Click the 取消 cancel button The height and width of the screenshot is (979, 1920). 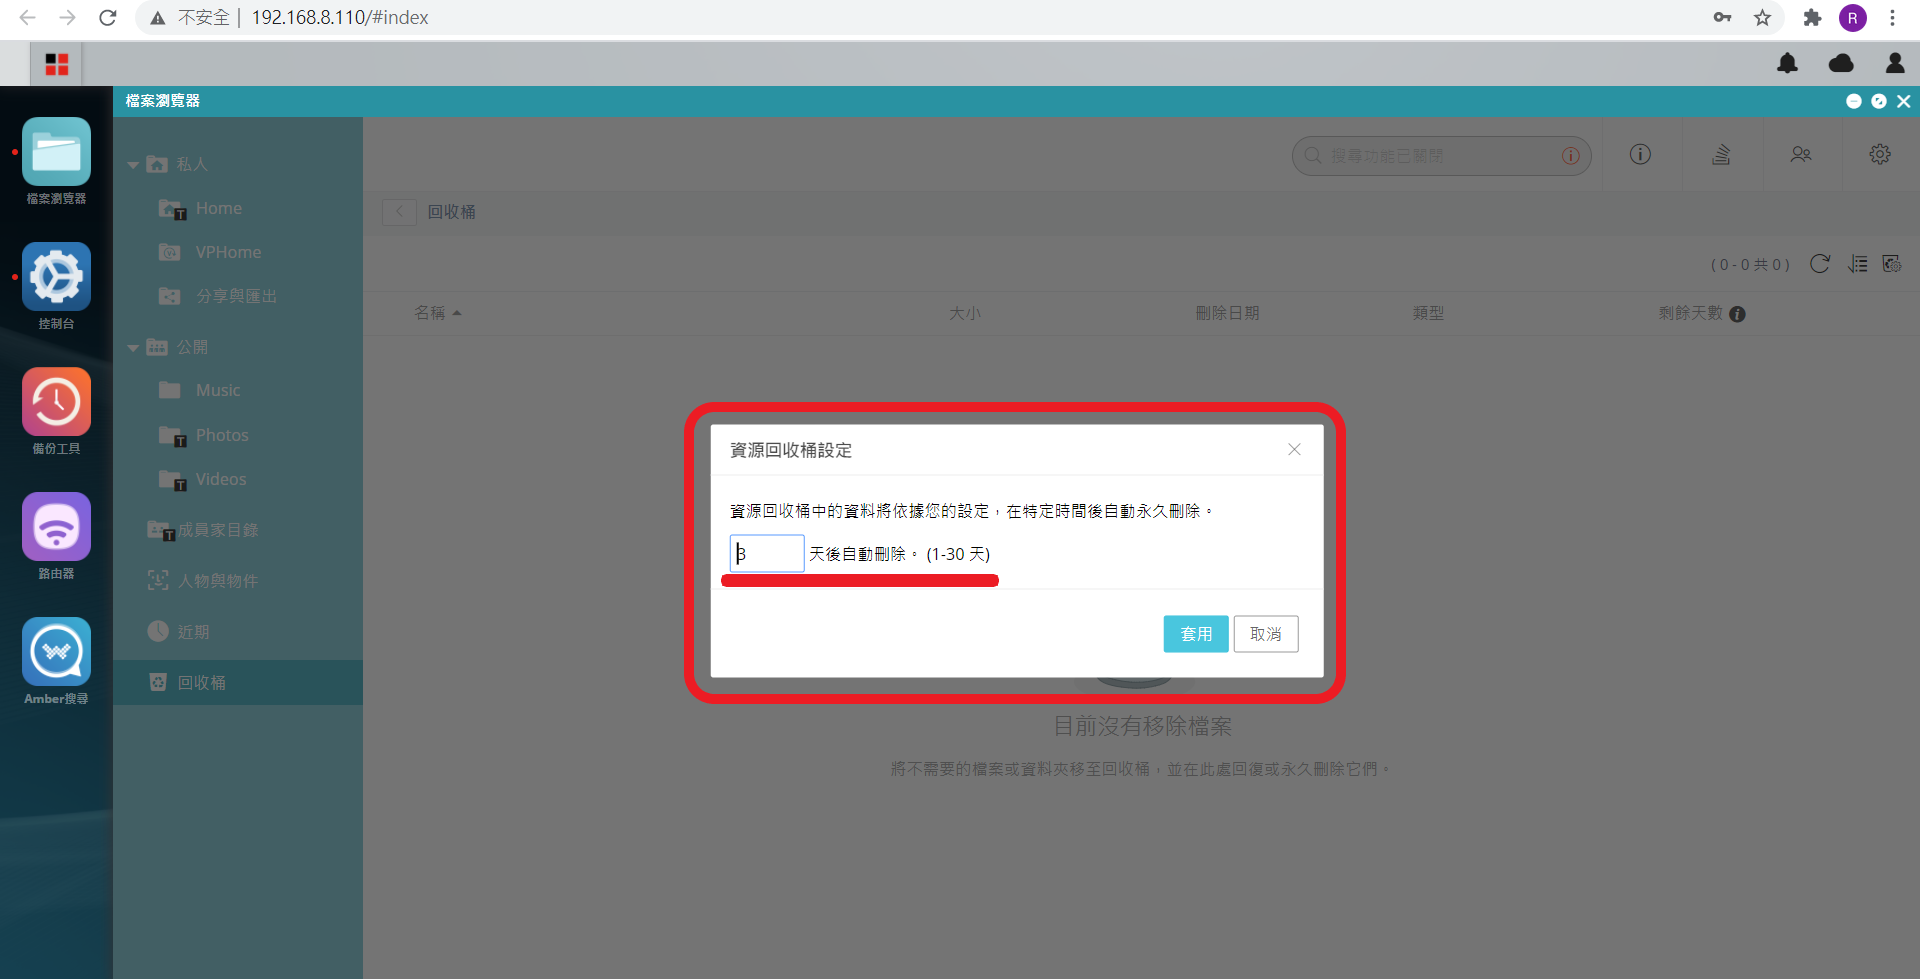coord(1266,634)
